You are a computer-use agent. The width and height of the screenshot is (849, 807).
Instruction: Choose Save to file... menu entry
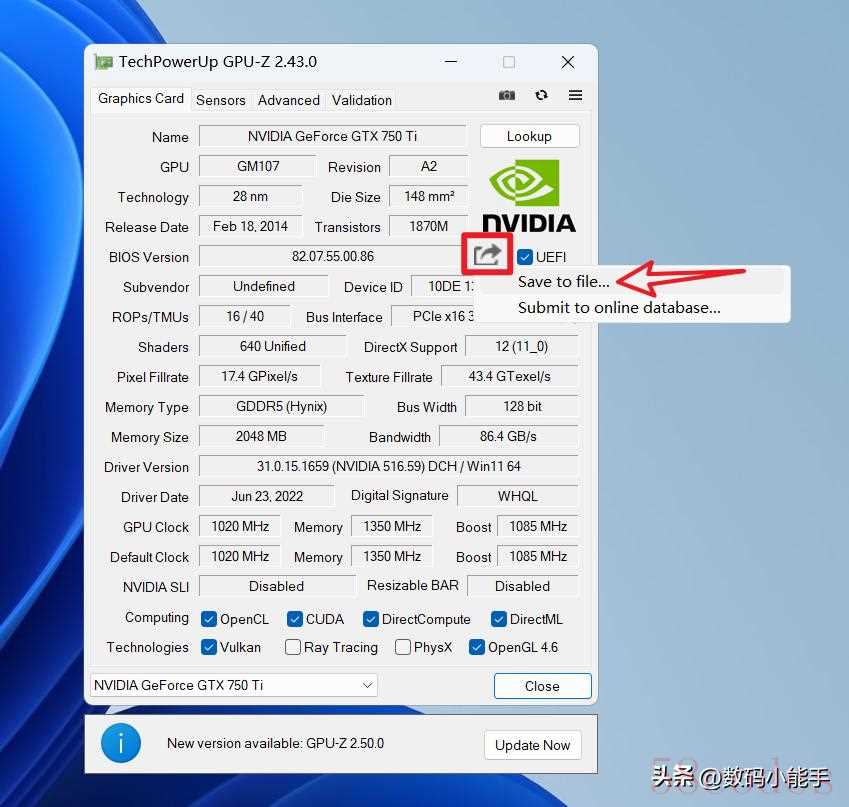point(632,282)
